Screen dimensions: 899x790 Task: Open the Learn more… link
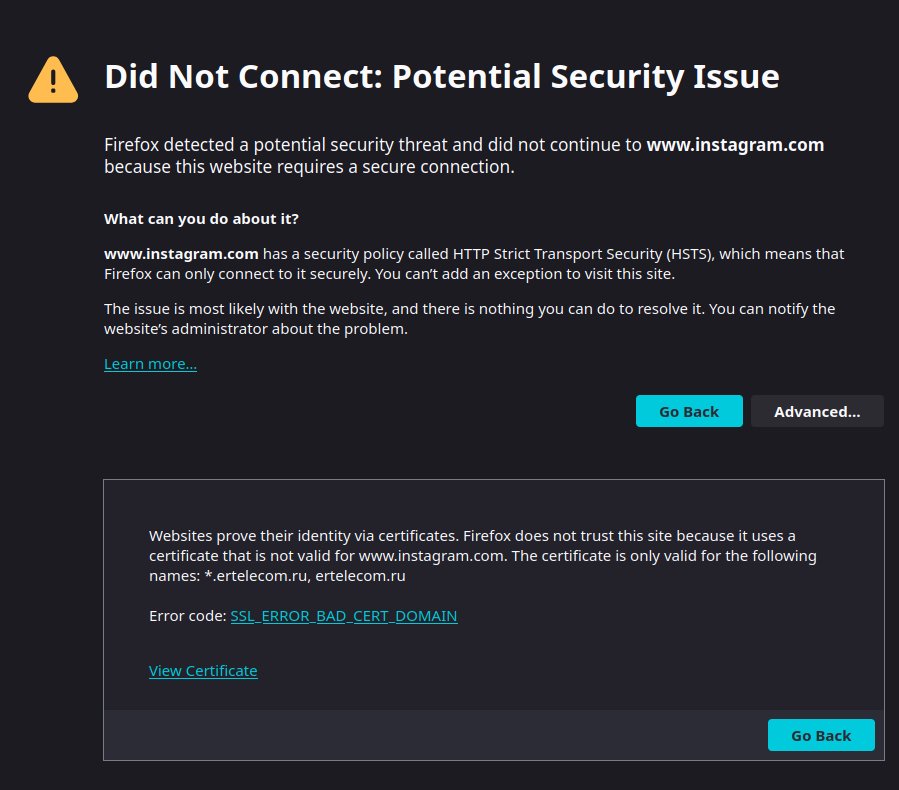click(x=150, y=364)
